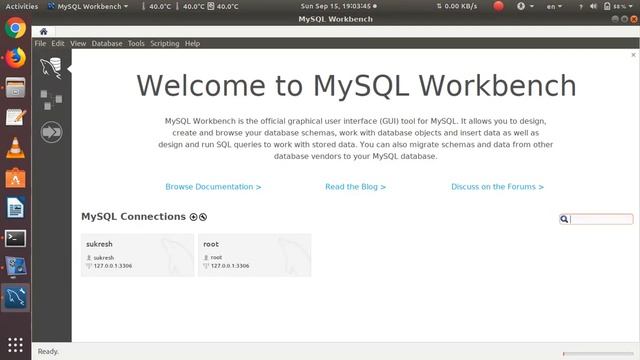The width and height of the screenshot is (640, 360).
Task: Click the volume icon in system tray
Action: point(593,6)
